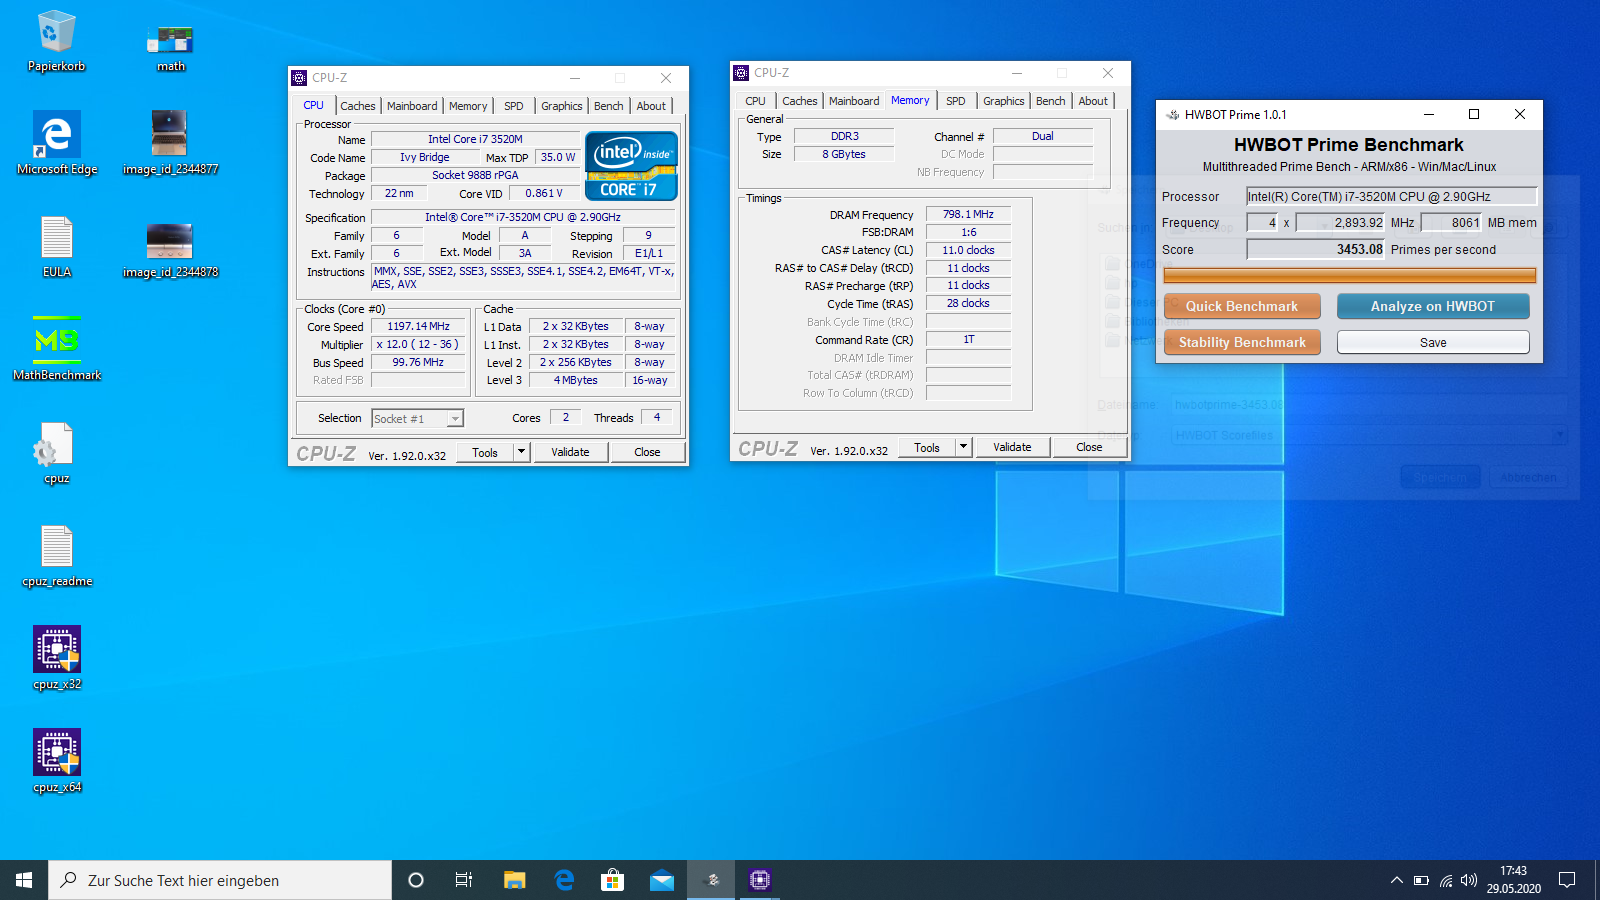
Task: Open image_id_2344877 thumbnail on desktop
Action: pos(170,144)
